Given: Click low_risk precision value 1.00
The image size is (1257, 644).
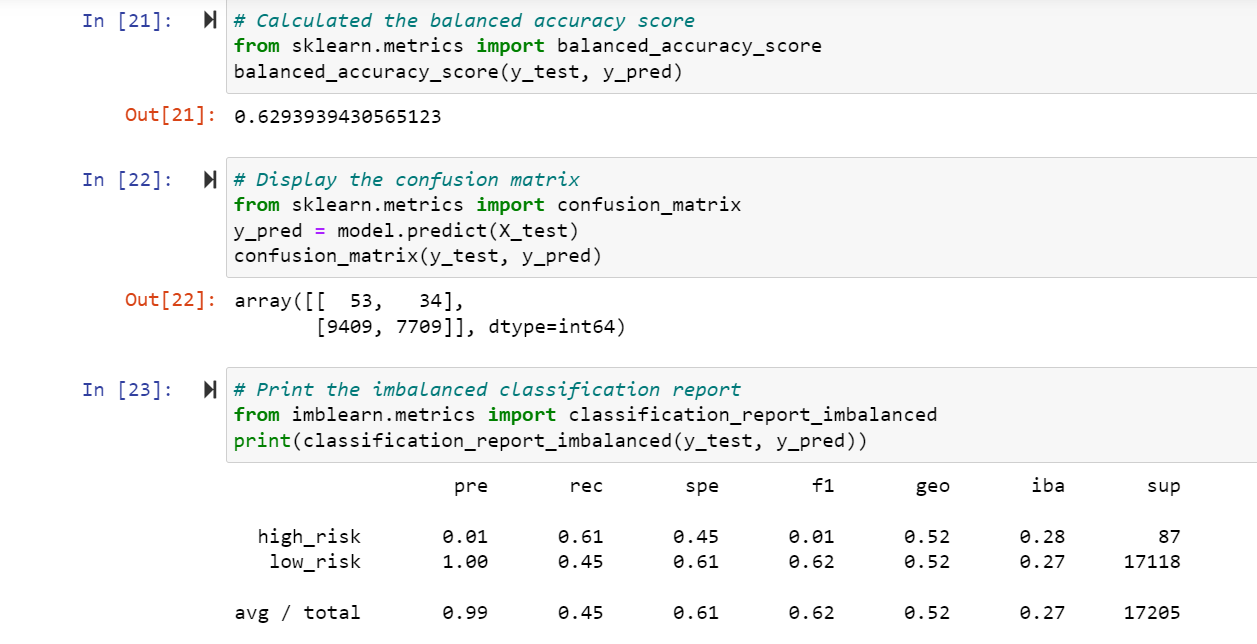Looking at the screenshot, I should (466, 562).
